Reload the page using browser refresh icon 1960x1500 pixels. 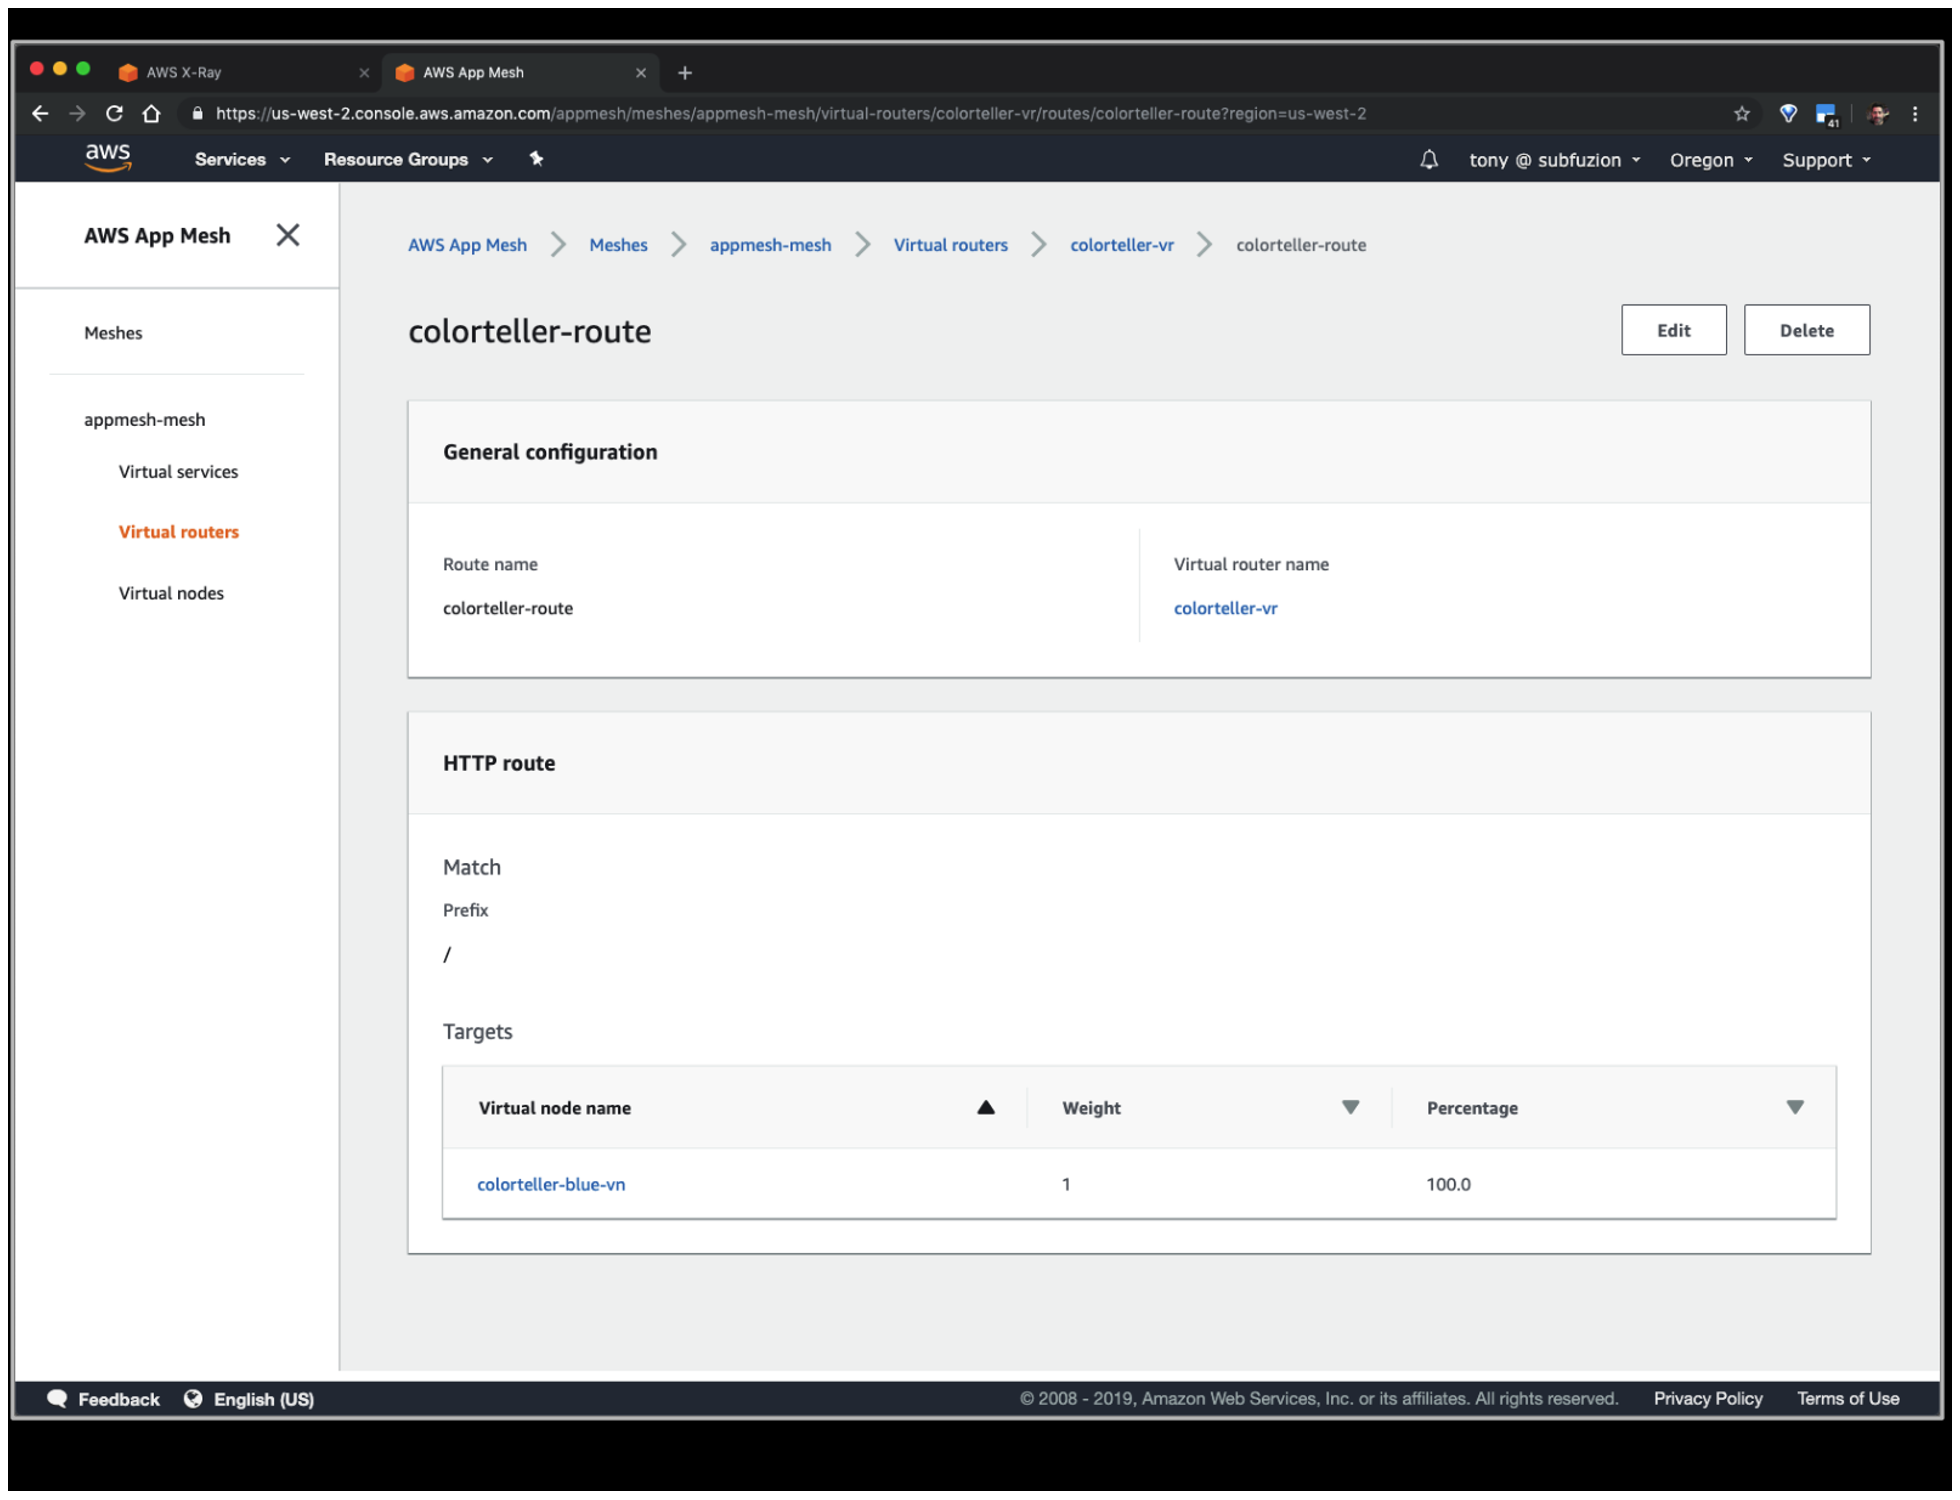114,114
